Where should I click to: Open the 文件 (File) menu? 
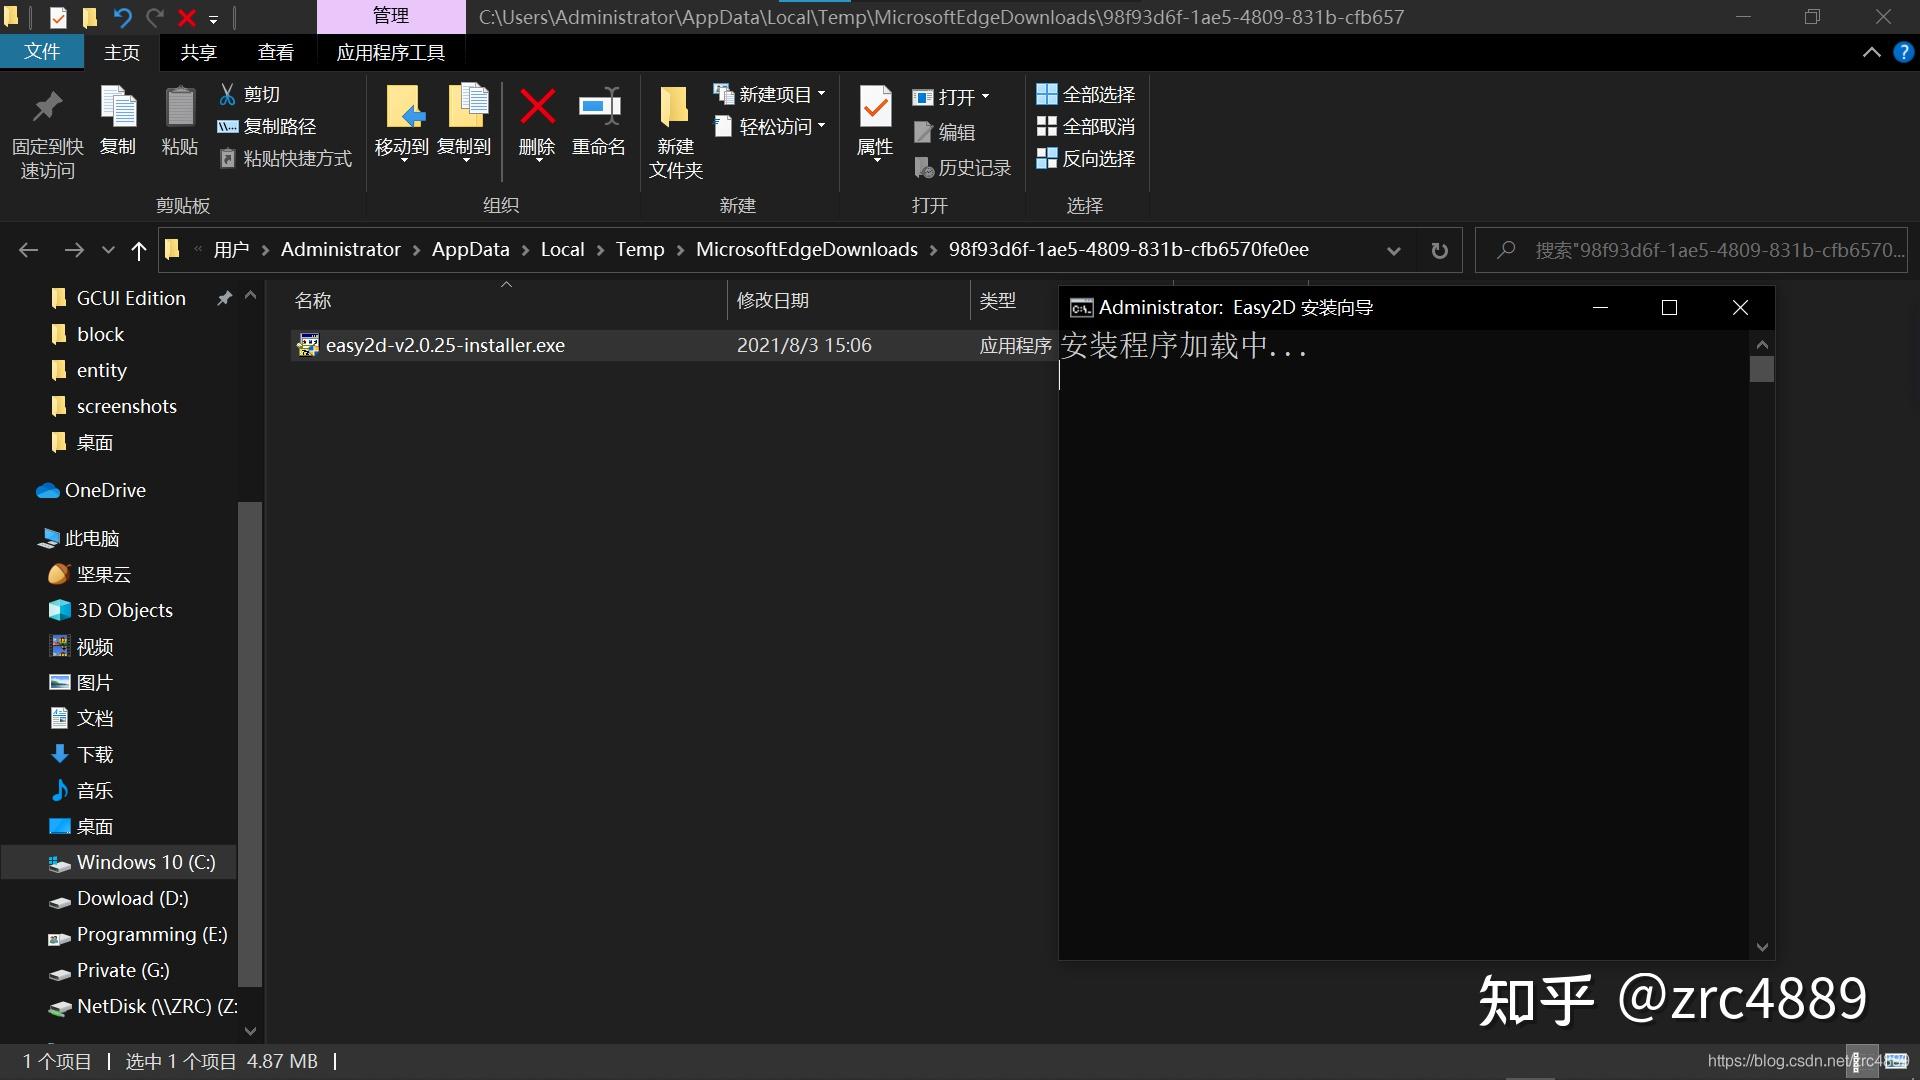[x=42, y=52]
